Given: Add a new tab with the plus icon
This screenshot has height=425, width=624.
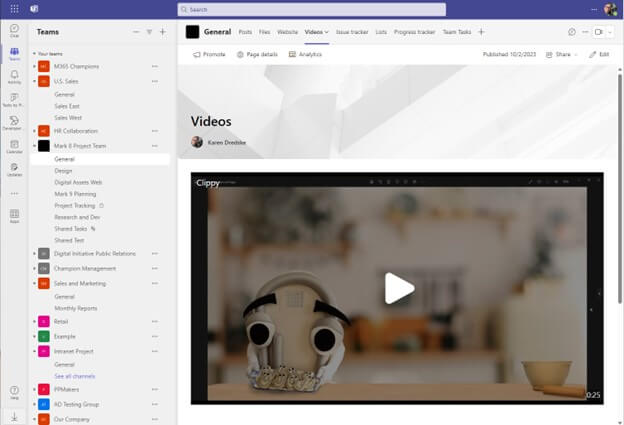Looking at the screenshot, I should point(481,32).
